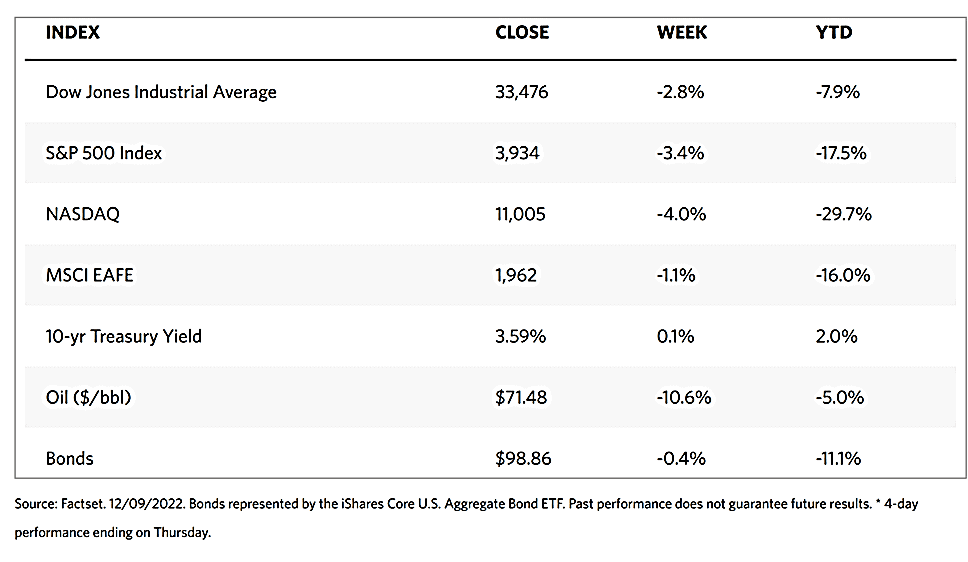Click the Oil ($/bbl) row label
This screenshot has width=968, height=562.
[x=89, y=397]
